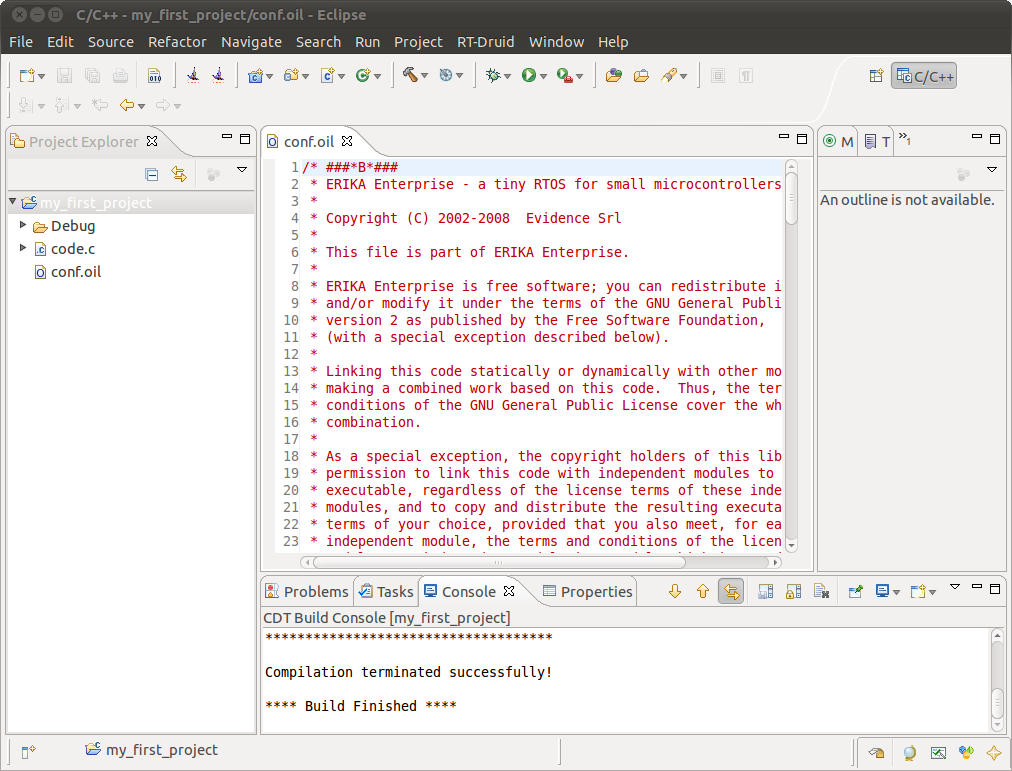Collapse the my_first_project node
The image size is (1012, 771).
pos(12,202)
